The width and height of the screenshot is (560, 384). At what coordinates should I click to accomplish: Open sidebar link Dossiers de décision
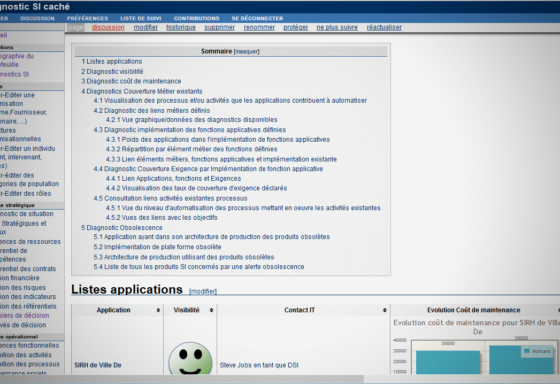(25, 315)
